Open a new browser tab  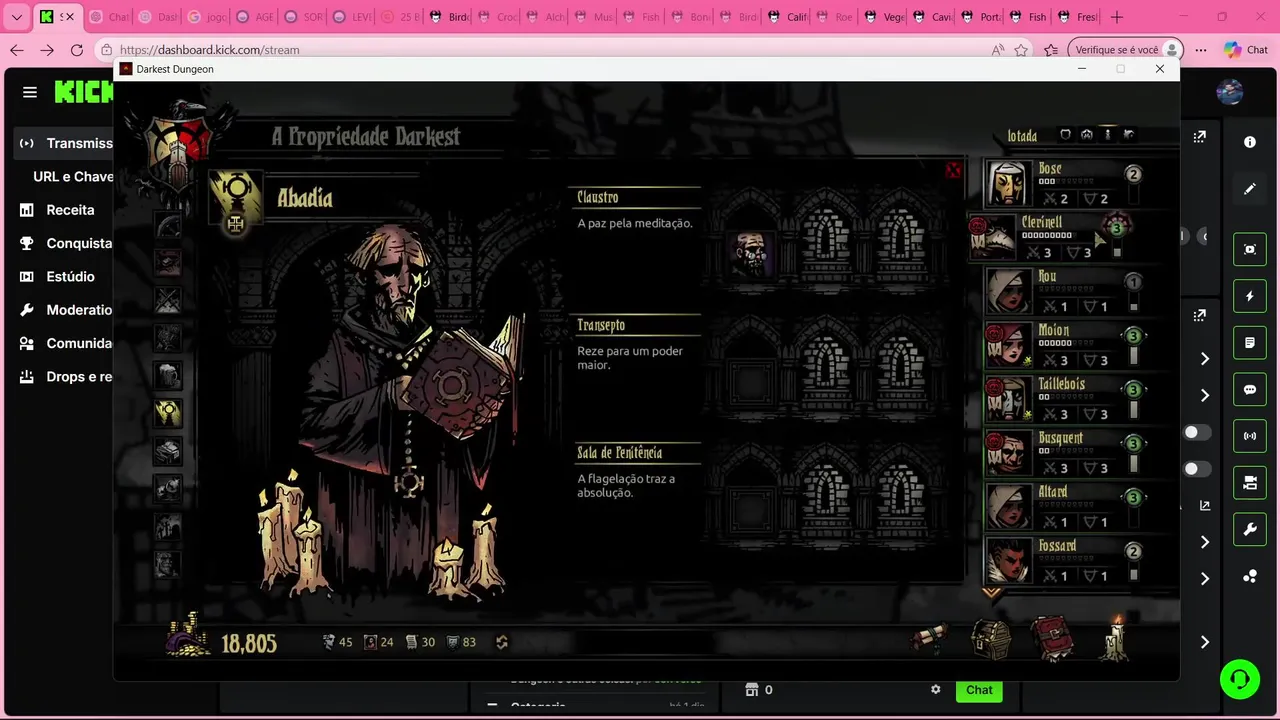tap(1117, 17)
